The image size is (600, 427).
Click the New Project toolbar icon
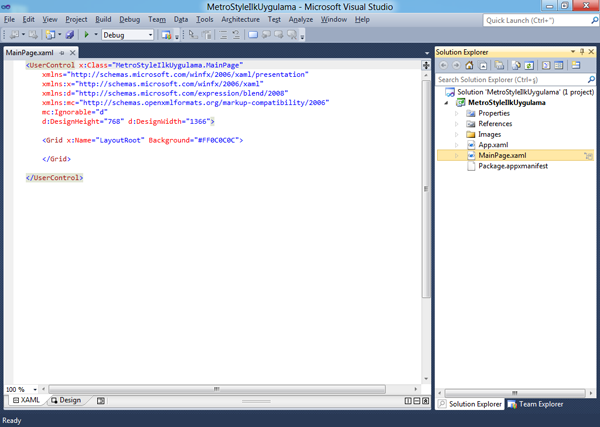[50, 35]
